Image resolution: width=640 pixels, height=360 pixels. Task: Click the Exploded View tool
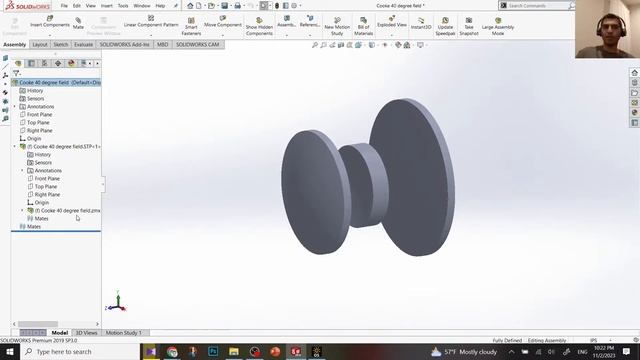[x=392, y=22]
